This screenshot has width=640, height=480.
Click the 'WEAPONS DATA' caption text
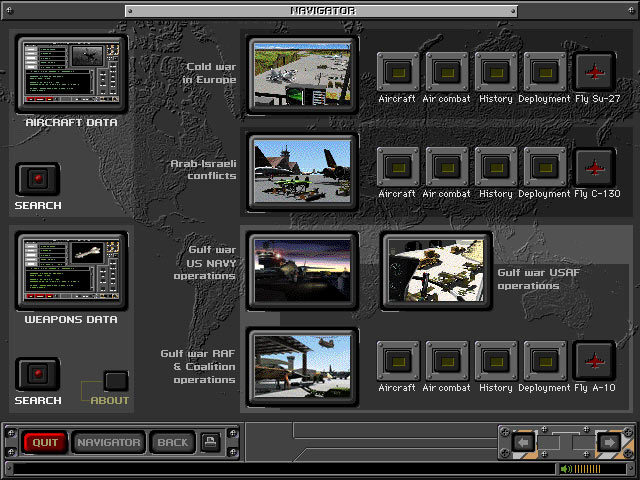tap(71, 320)
